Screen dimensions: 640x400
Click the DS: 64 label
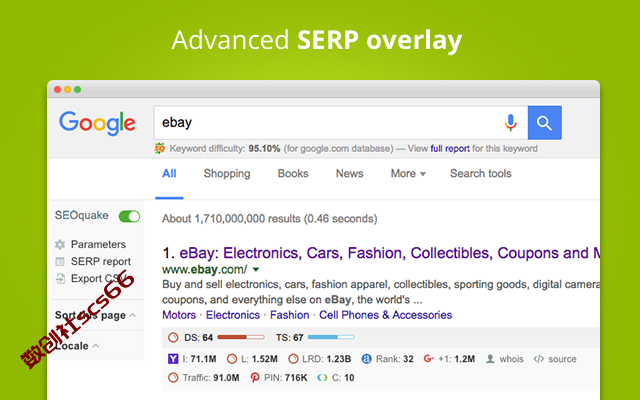(x=198, y=338)
